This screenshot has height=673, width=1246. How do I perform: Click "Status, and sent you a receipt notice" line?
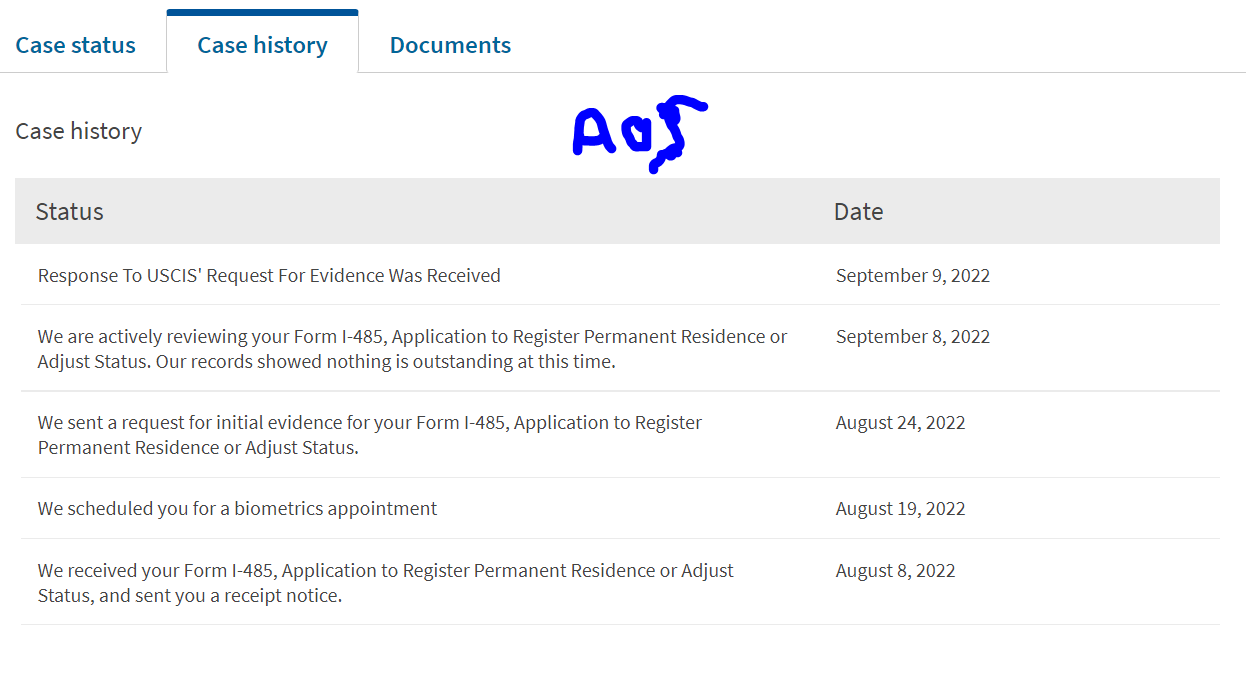pos(190,595)
